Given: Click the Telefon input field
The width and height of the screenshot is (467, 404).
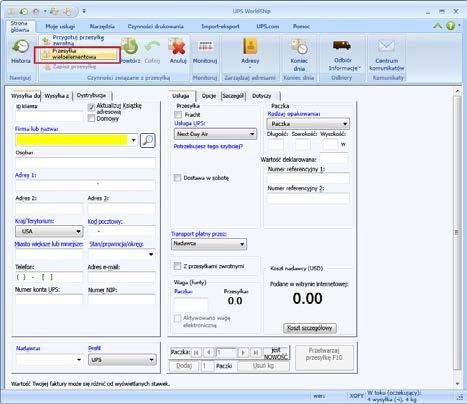Looking at the screenshot, I should click(x=49, y=277).
